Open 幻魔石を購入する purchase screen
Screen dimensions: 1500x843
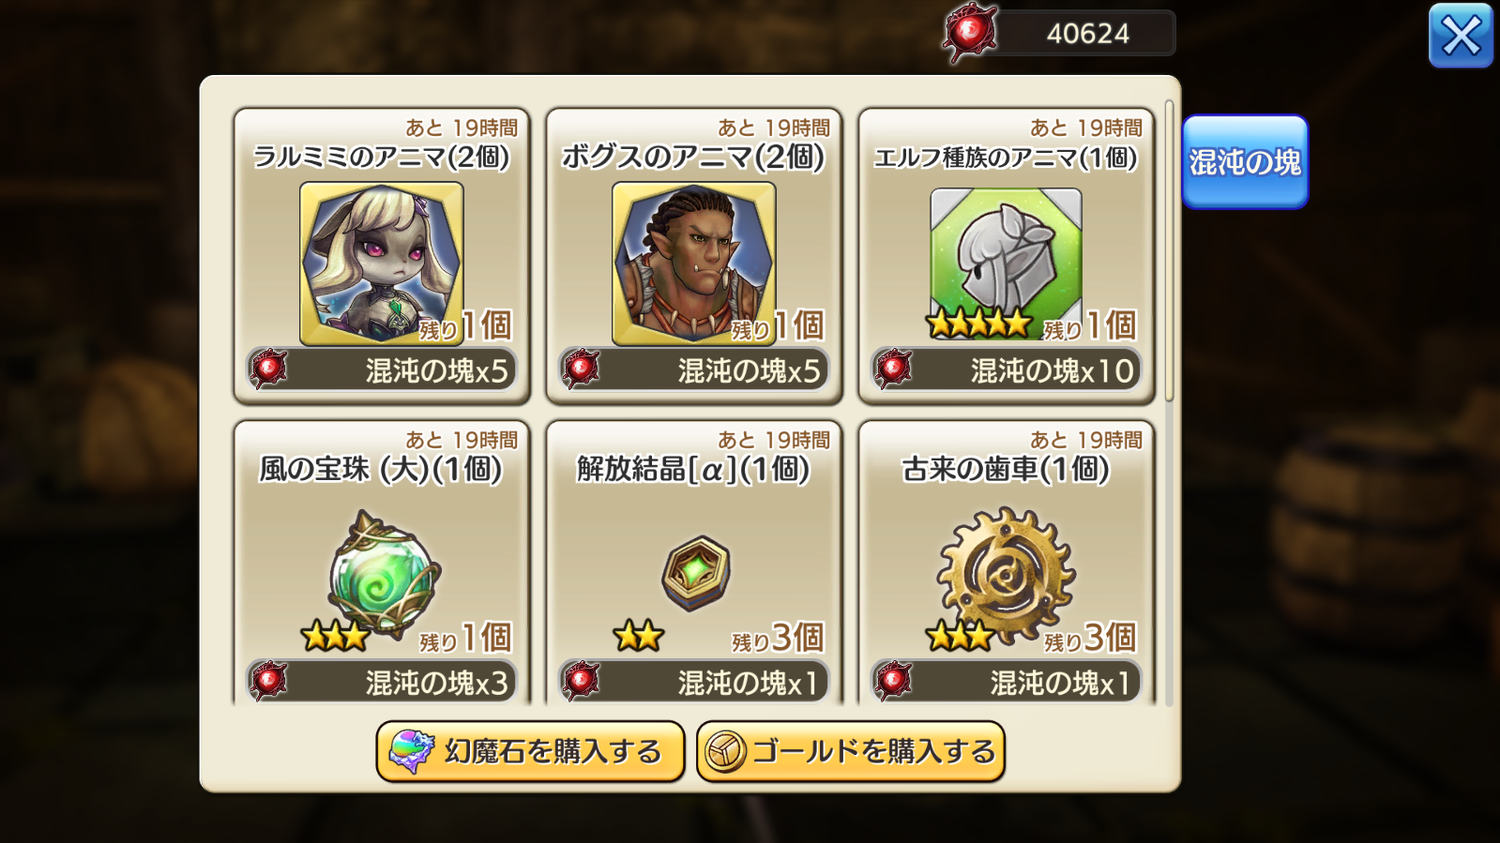tap(530, 751)
